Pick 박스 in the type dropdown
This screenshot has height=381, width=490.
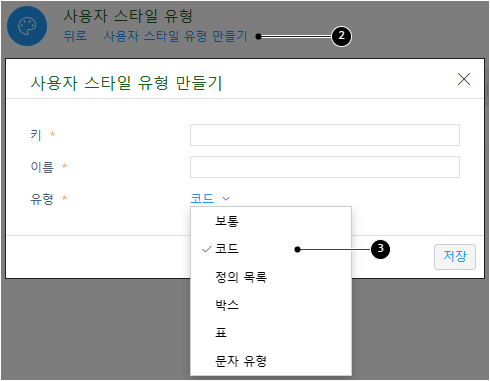271,305
